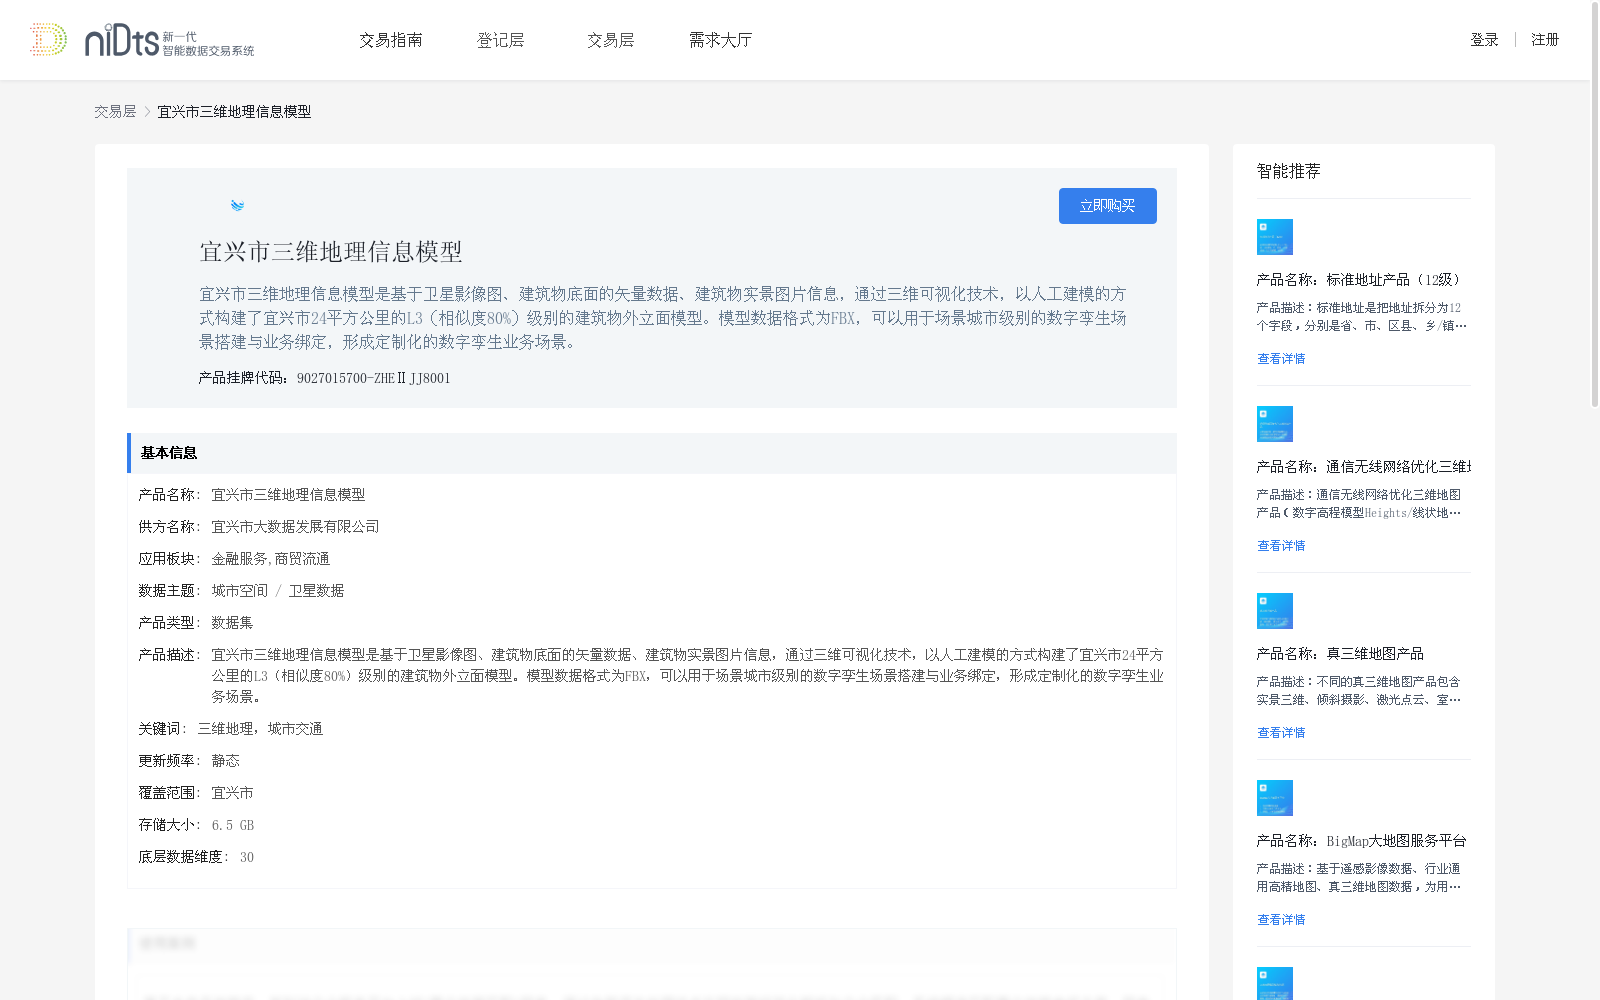Open the 真三维地图产品 thumbnail icon
1600x1000 pixels.
[x=1274, y=611]
